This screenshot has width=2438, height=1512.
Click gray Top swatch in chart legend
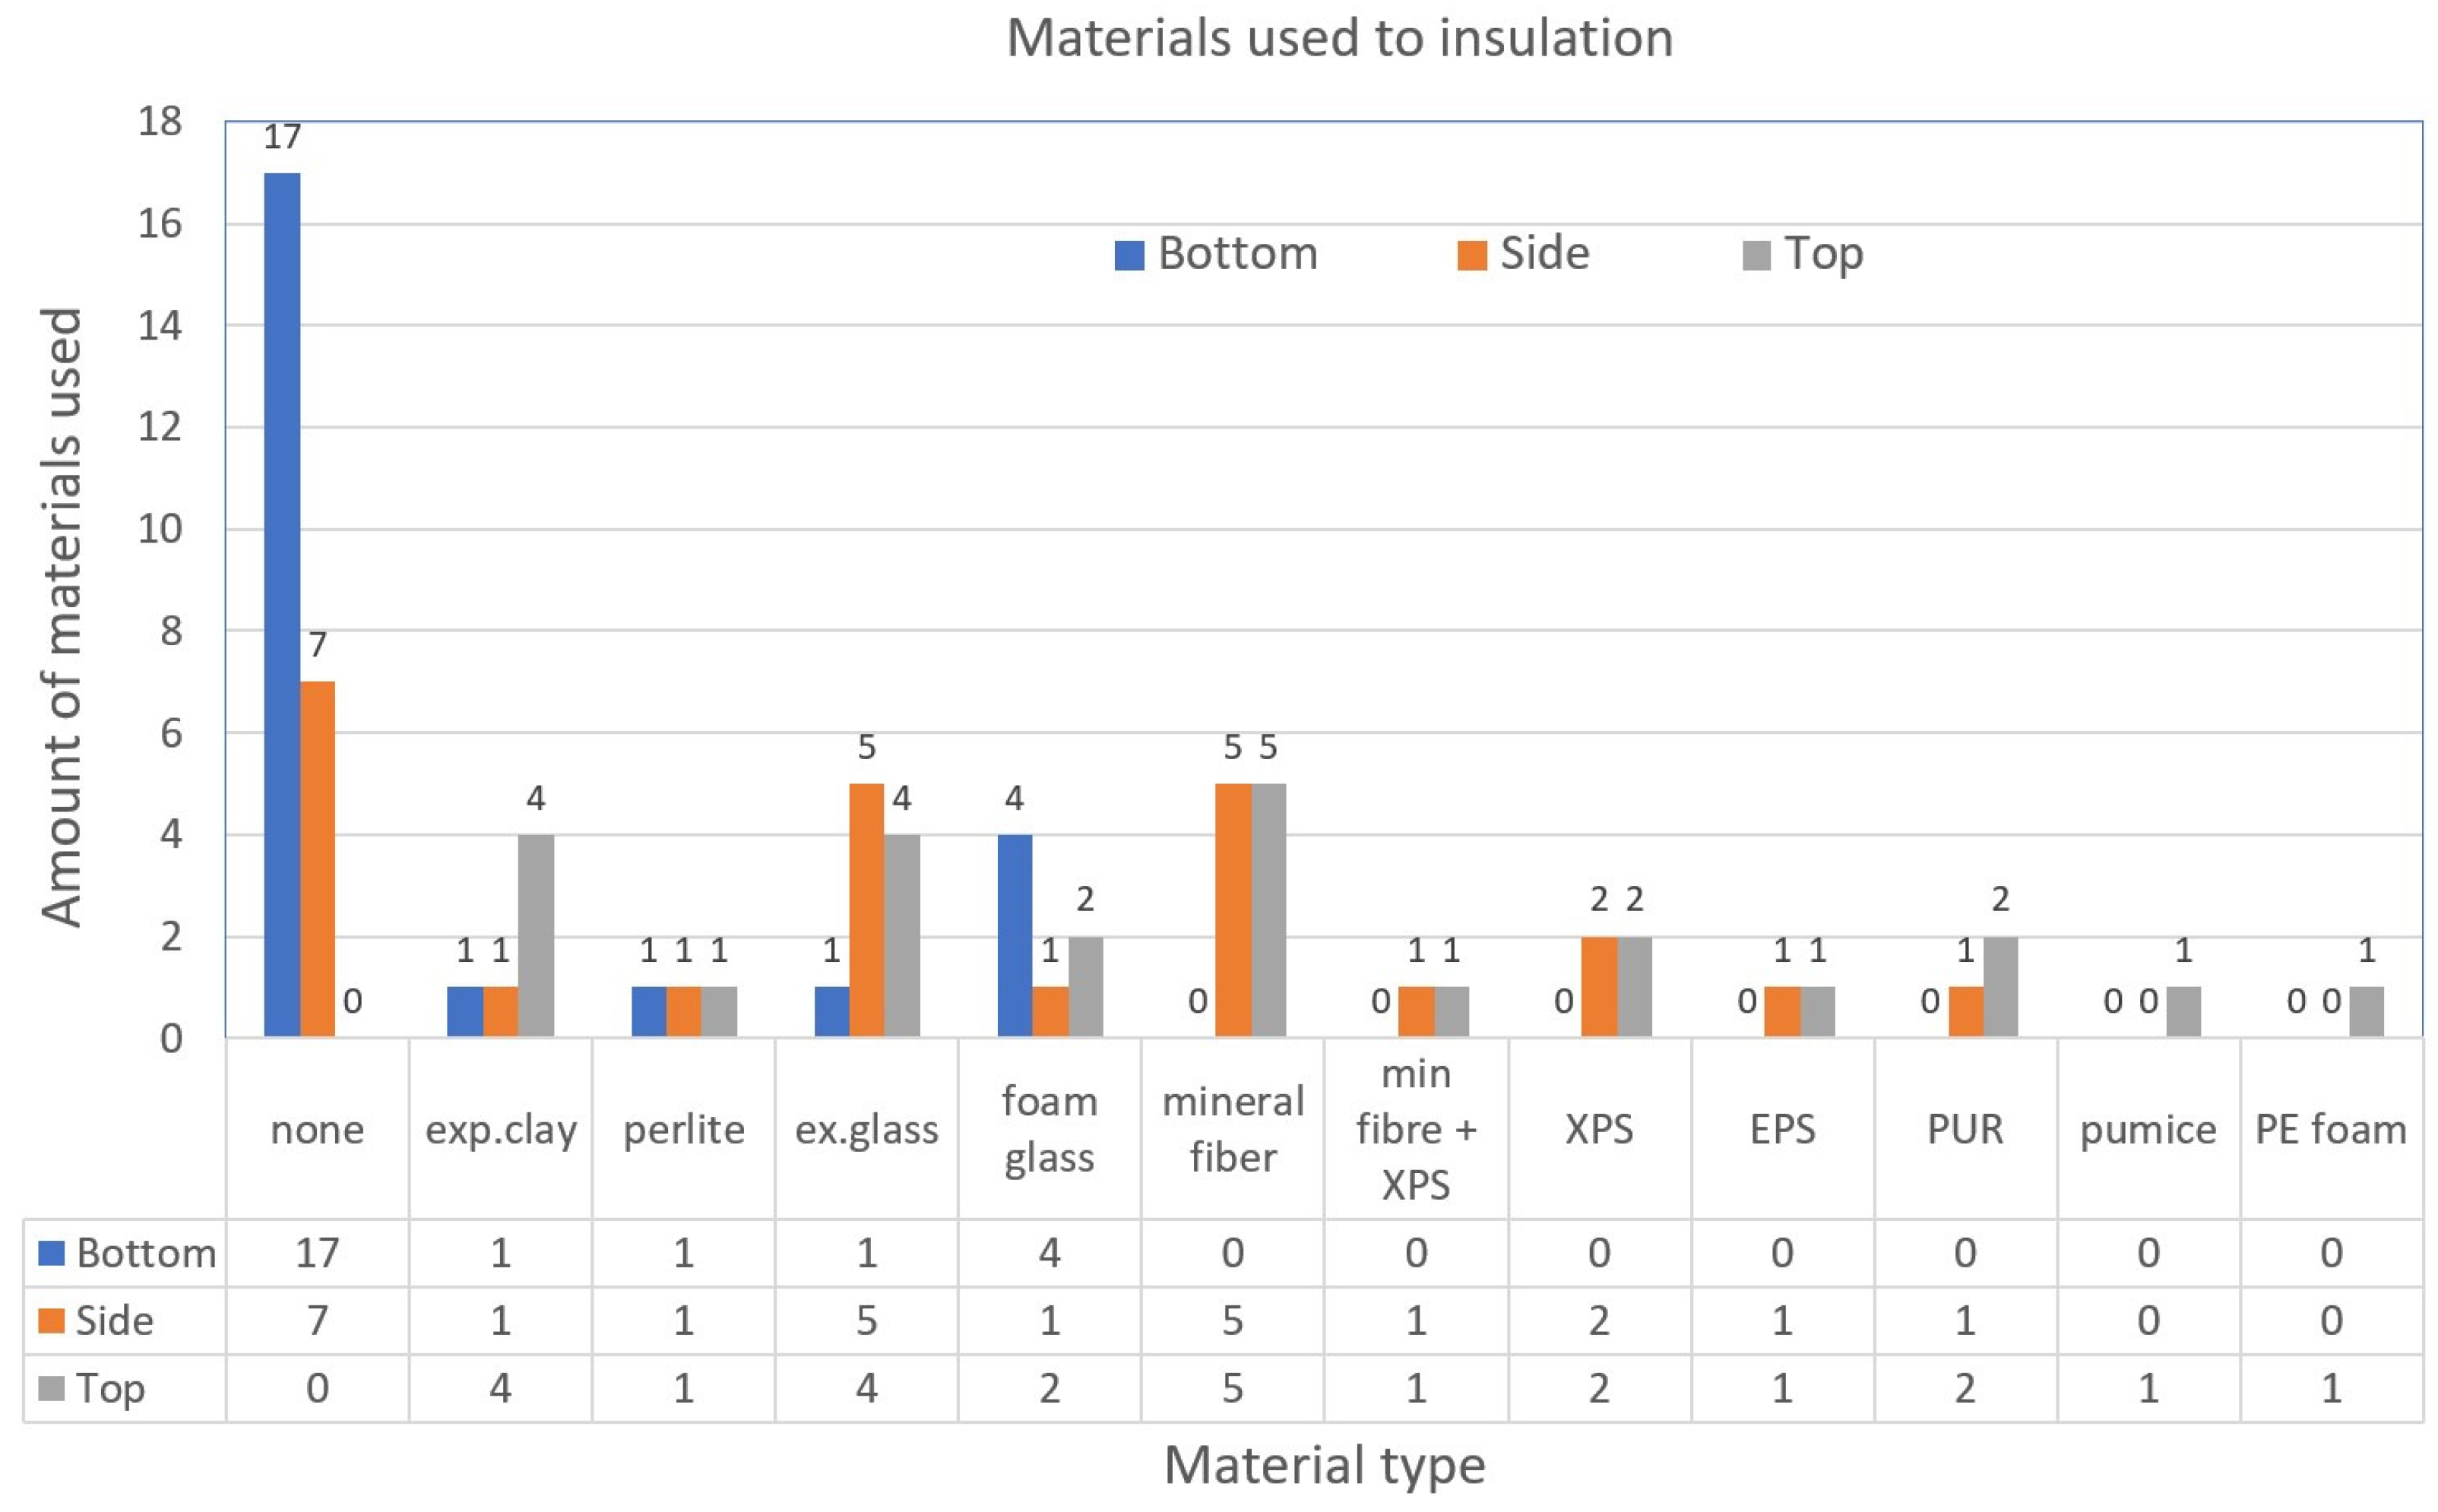(1756, 256)
